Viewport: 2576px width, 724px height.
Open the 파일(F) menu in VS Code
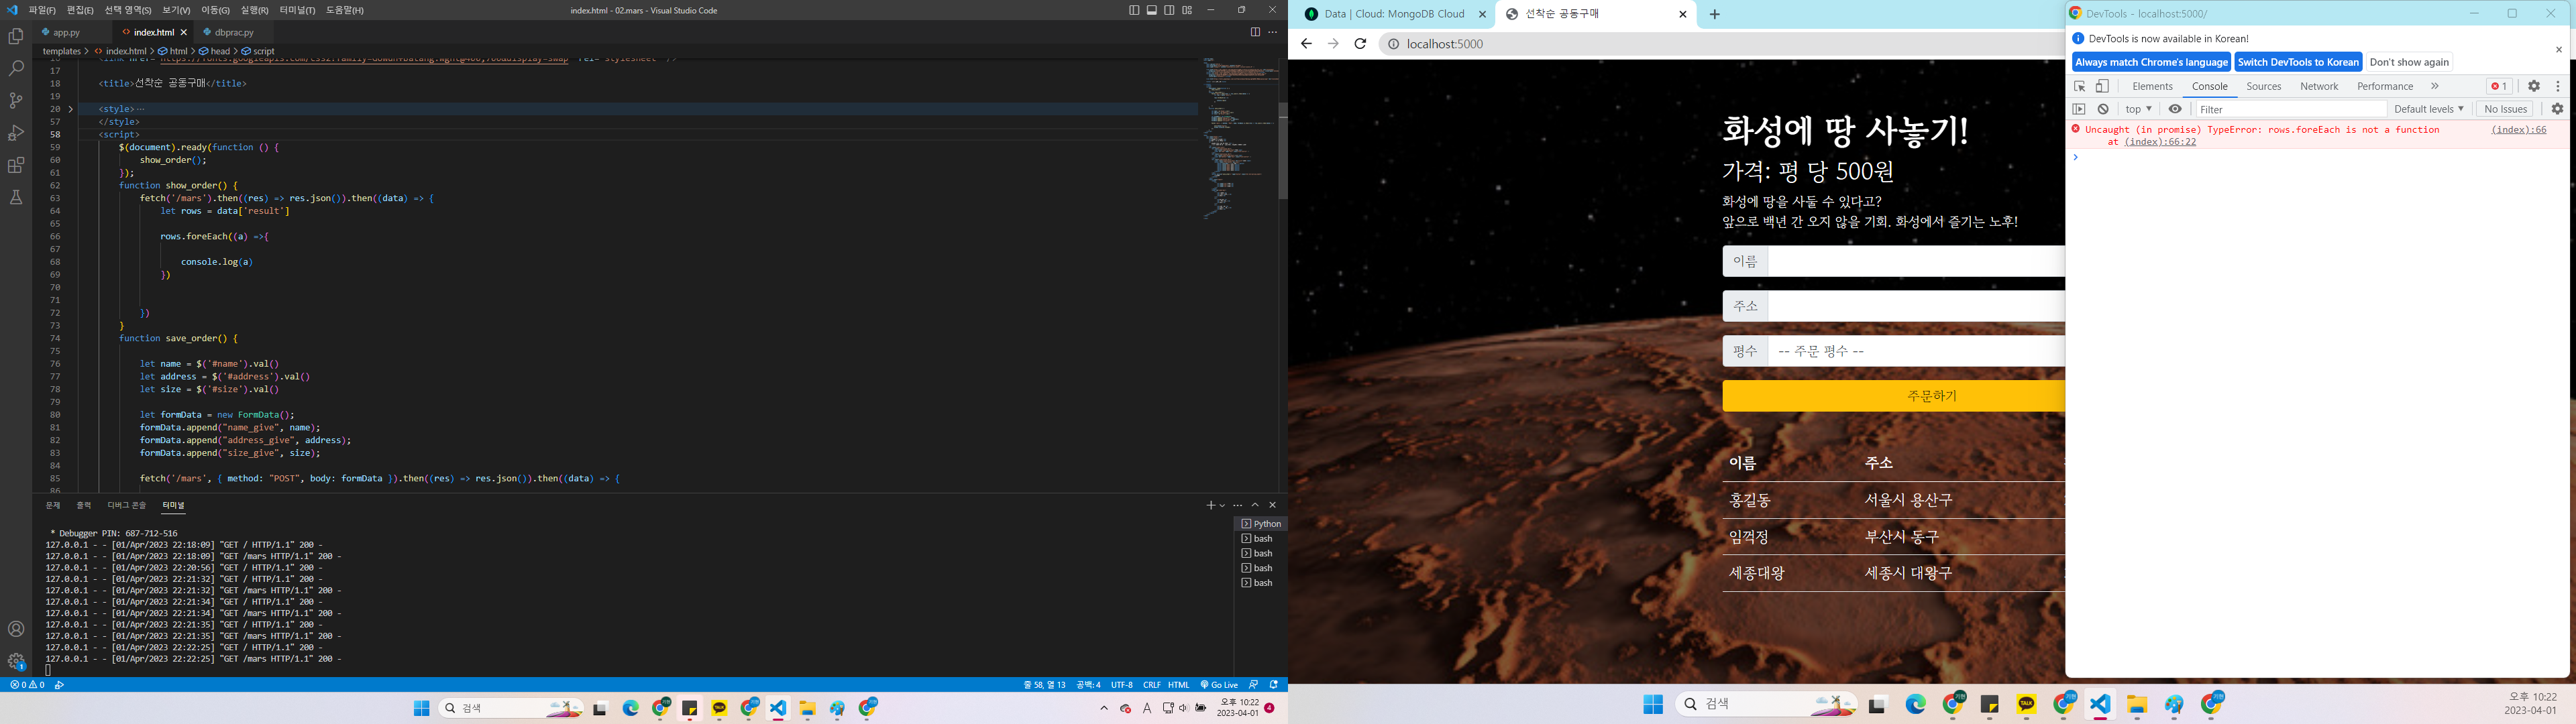(x=42, y=10)
